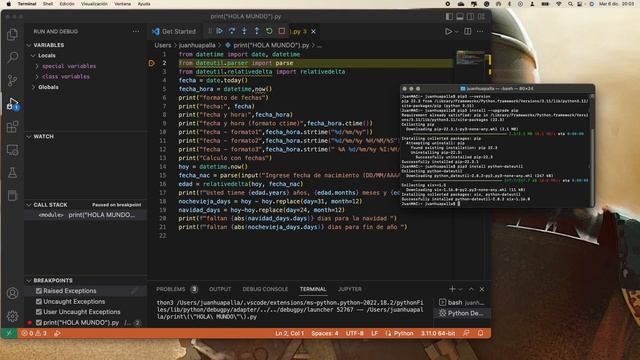Switch to the JUPYTER tab
Image resolution: width=640 pixels, height=360 pixels.
pos(350,289)
